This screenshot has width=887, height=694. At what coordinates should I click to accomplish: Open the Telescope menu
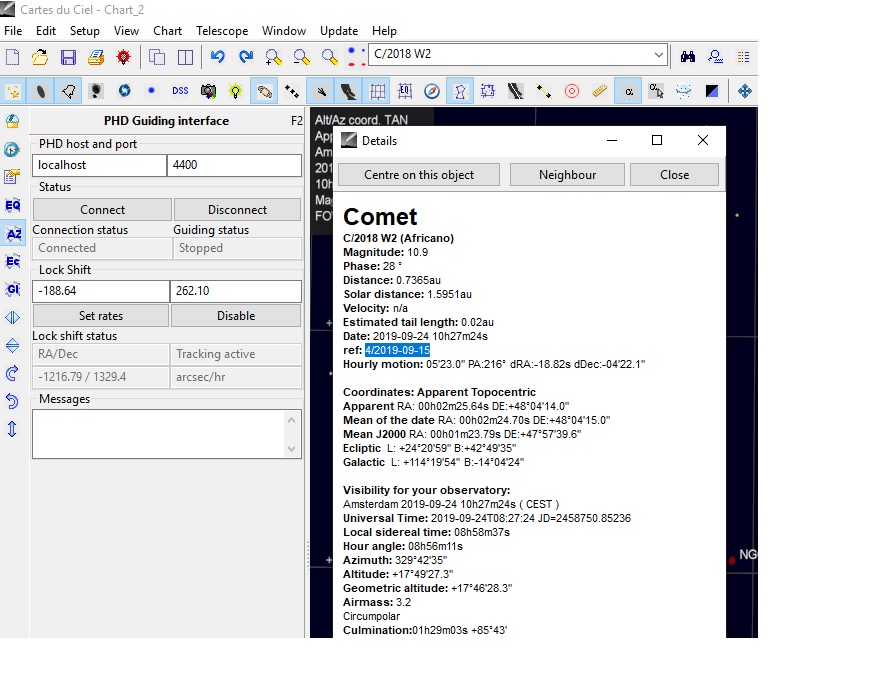point(222,31)
